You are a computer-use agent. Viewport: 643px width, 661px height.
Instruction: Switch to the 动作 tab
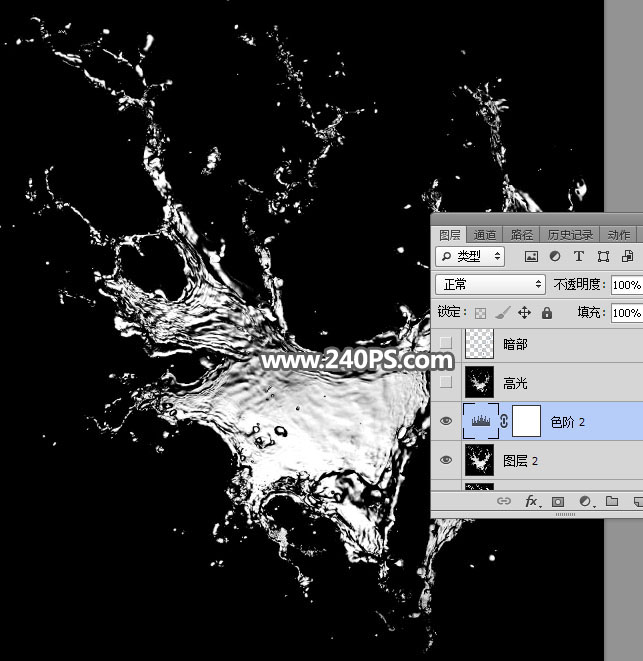tap(619, 235)
